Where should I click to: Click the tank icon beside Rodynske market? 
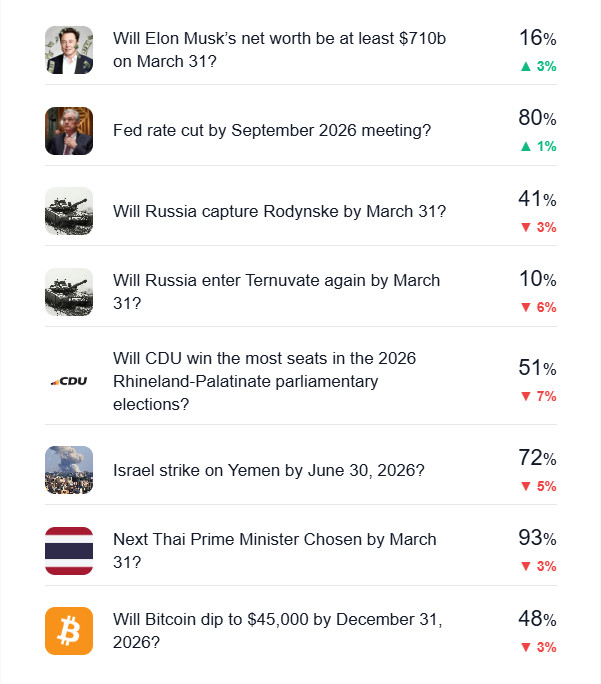[69, 212]
